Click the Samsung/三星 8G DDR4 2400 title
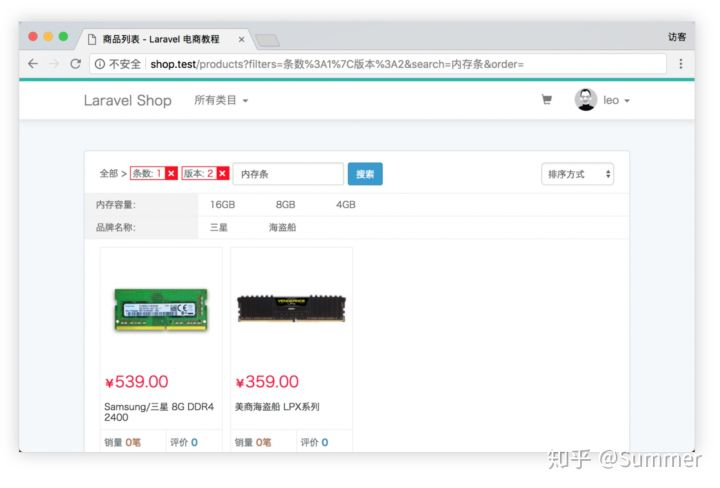 coord(159,412)
